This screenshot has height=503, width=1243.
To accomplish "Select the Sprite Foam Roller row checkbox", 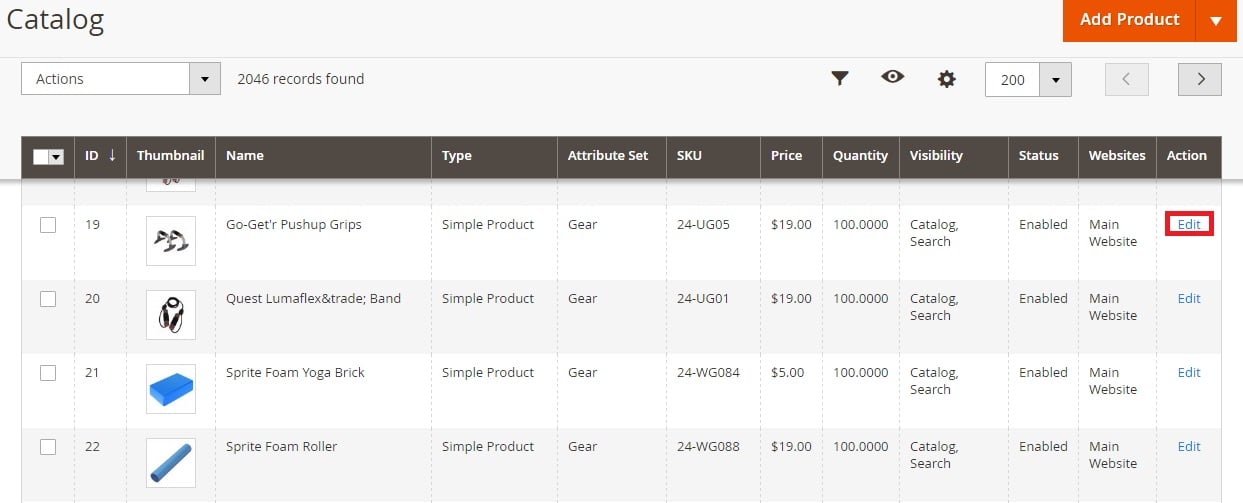I will click(x=48, y=447).
